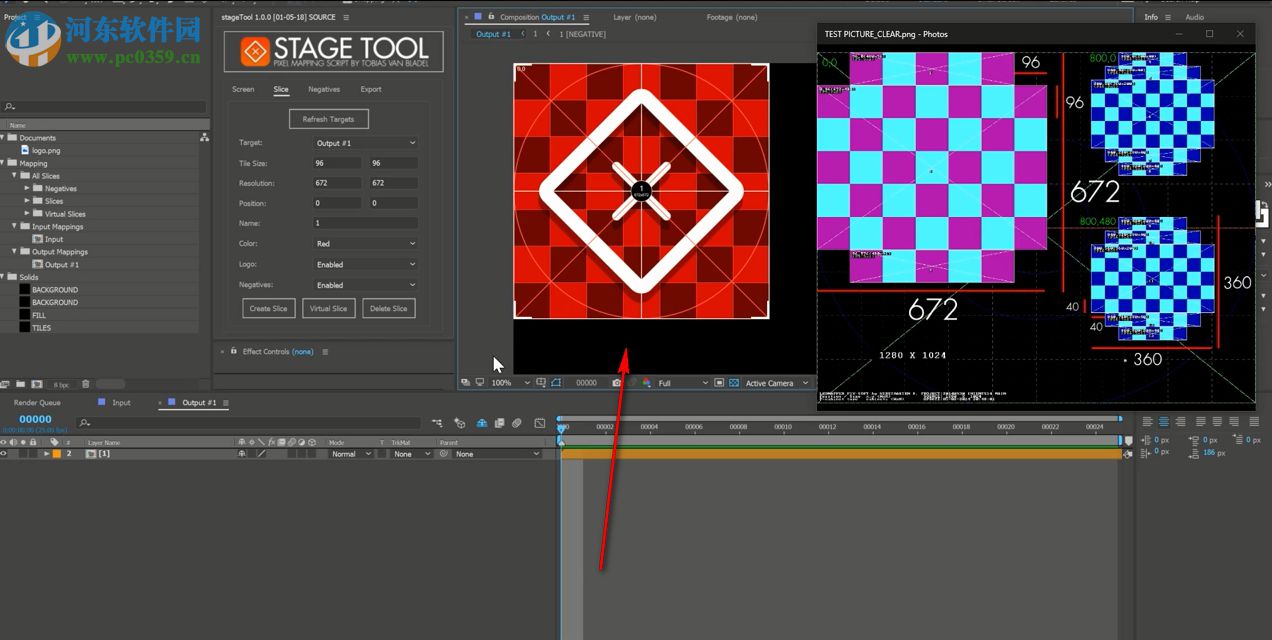Solo layer 1 in the timeline
The height and width of the screenshot is (640, 1272).
click(23, 454)
